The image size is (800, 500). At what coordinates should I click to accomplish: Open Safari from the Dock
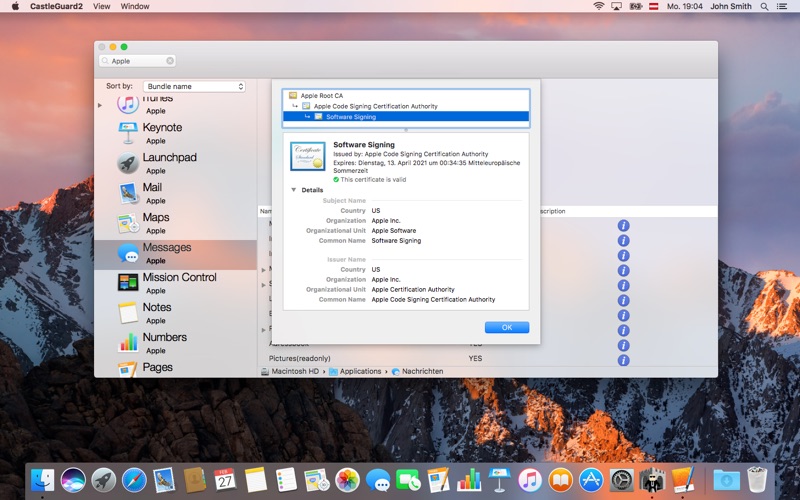(x=134, y=480)
